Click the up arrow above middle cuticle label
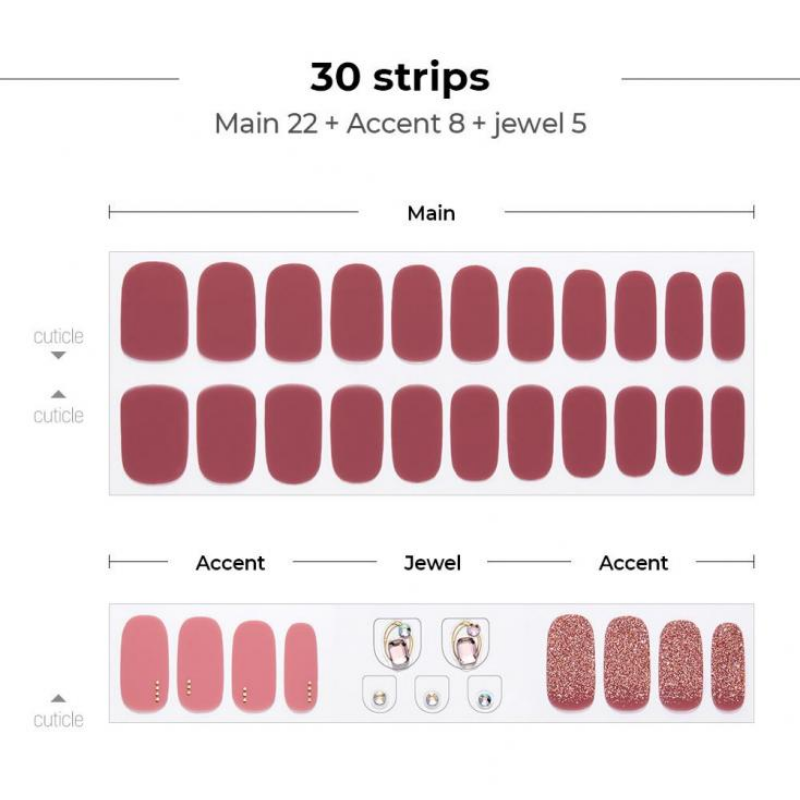 [x=58, y=394]
